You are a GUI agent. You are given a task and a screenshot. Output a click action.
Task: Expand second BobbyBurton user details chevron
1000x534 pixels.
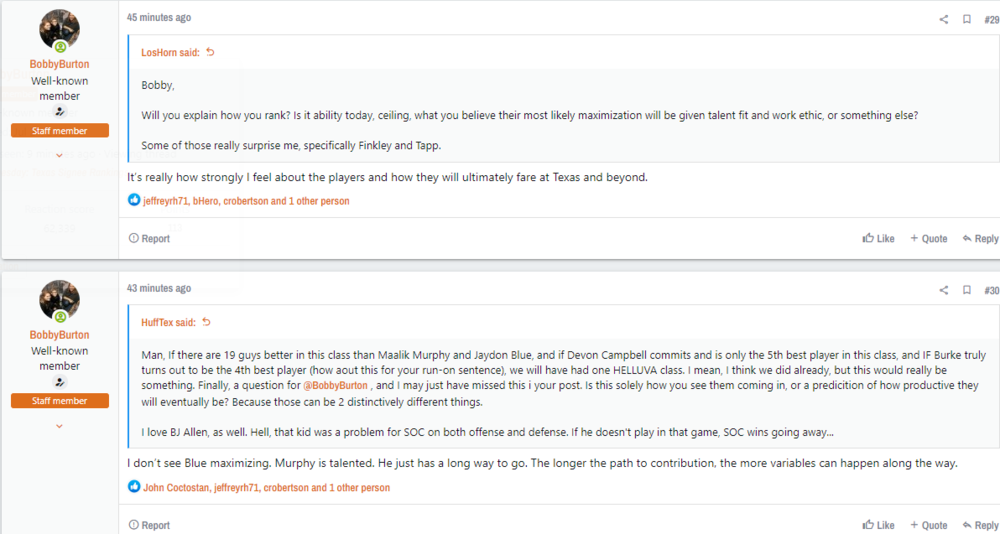59,426
